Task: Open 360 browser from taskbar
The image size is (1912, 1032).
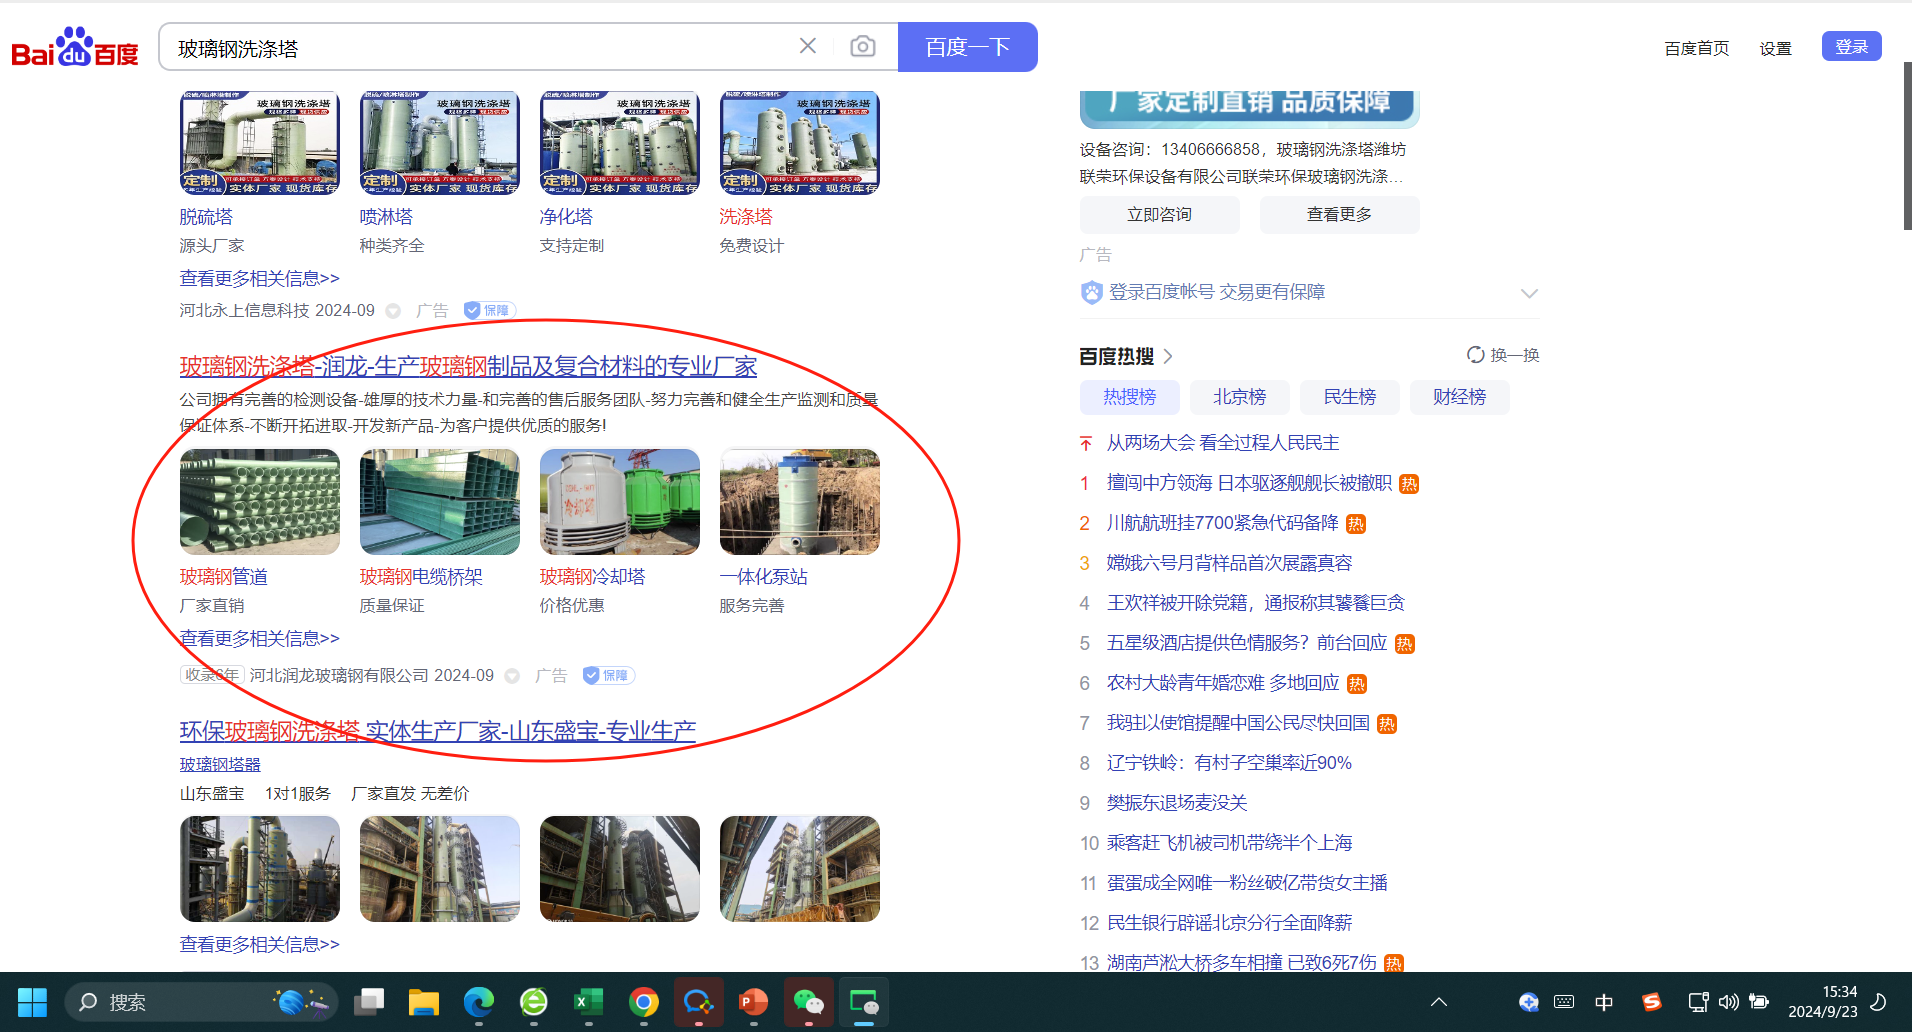Action: pos(534,1002)
